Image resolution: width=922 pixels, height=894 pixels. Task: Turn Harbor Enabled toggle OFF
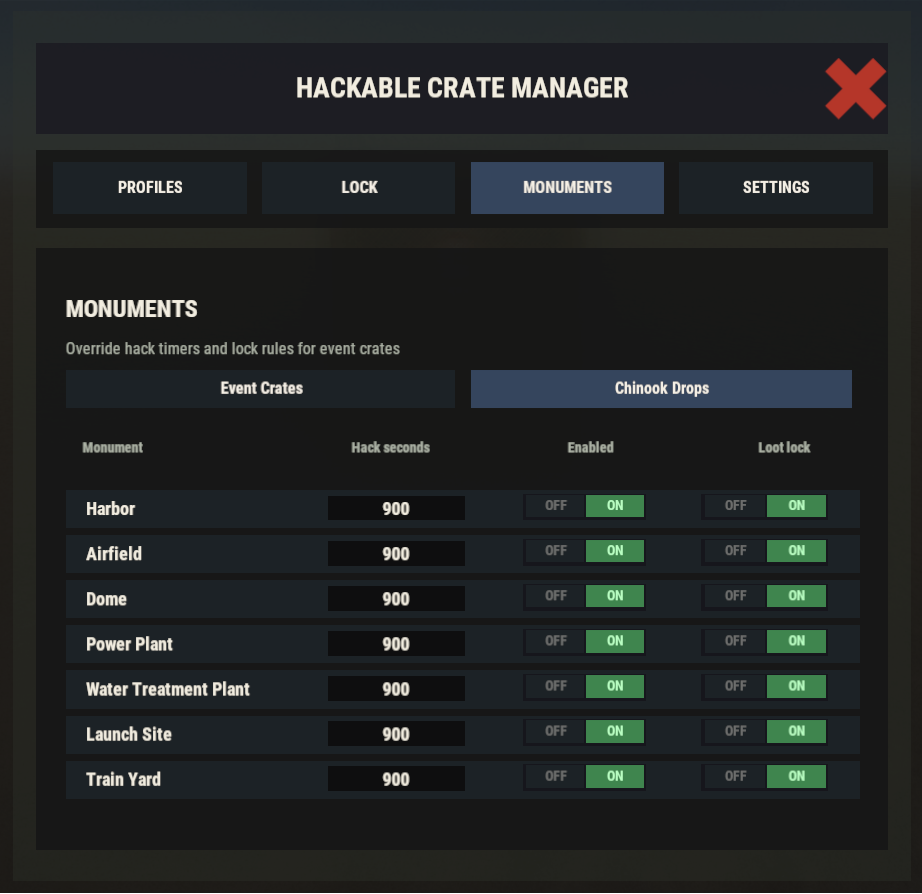tap(556, 506)
